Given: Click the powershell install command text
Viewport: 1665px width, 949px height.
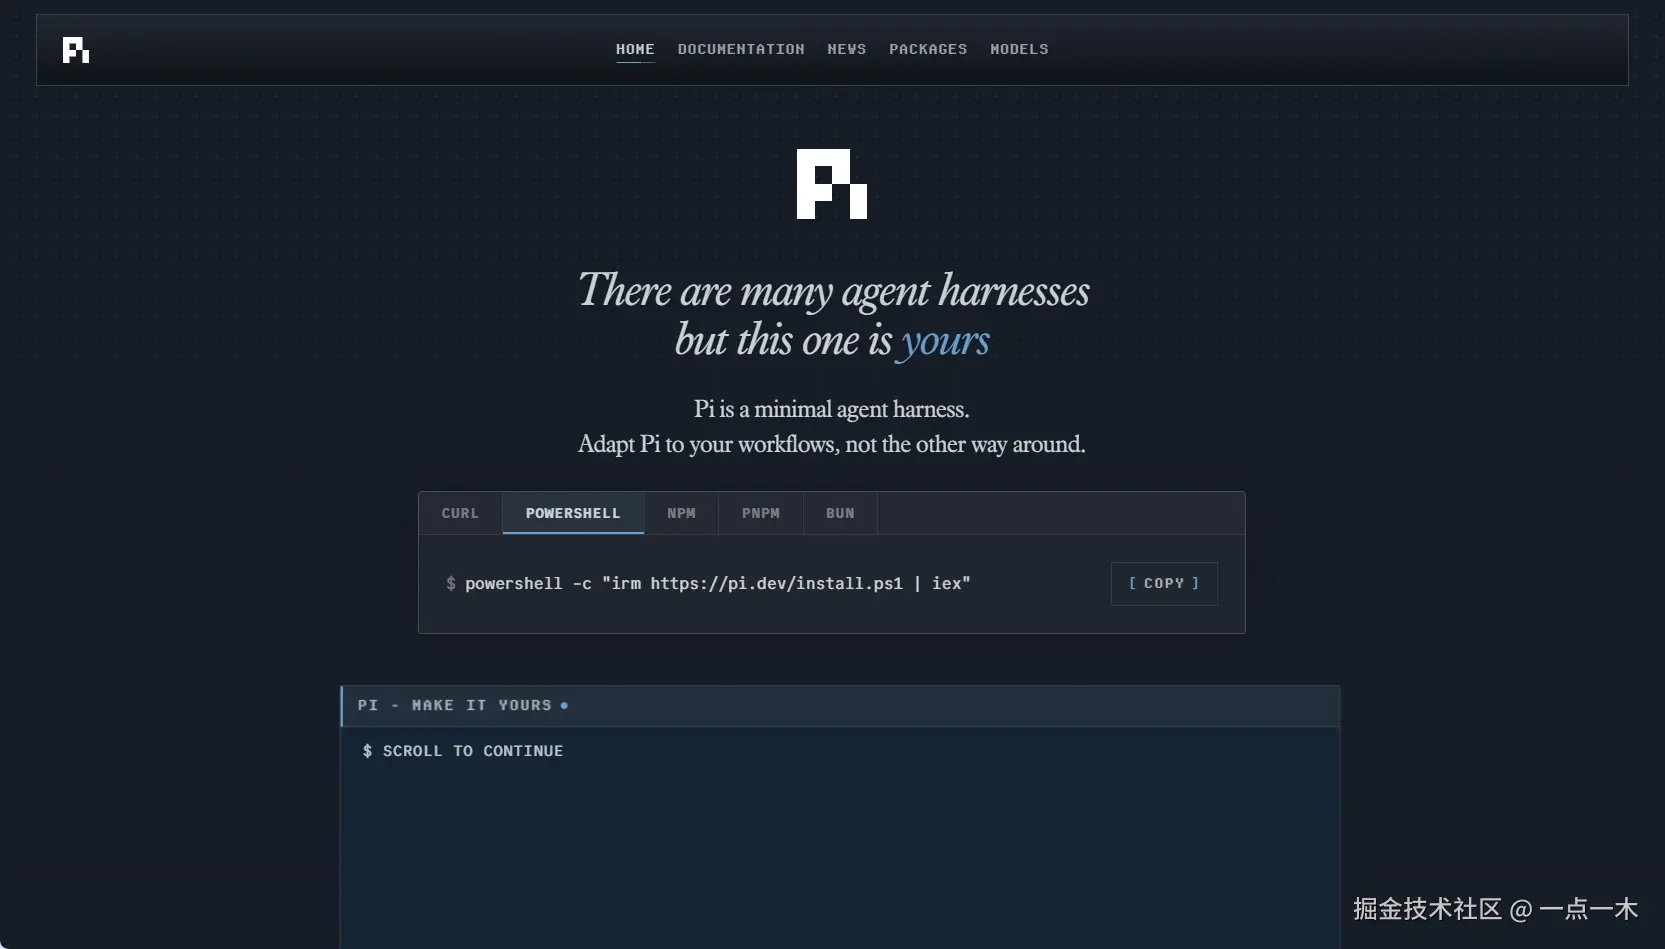Looking at the screenshot, I should coord(717,583).
